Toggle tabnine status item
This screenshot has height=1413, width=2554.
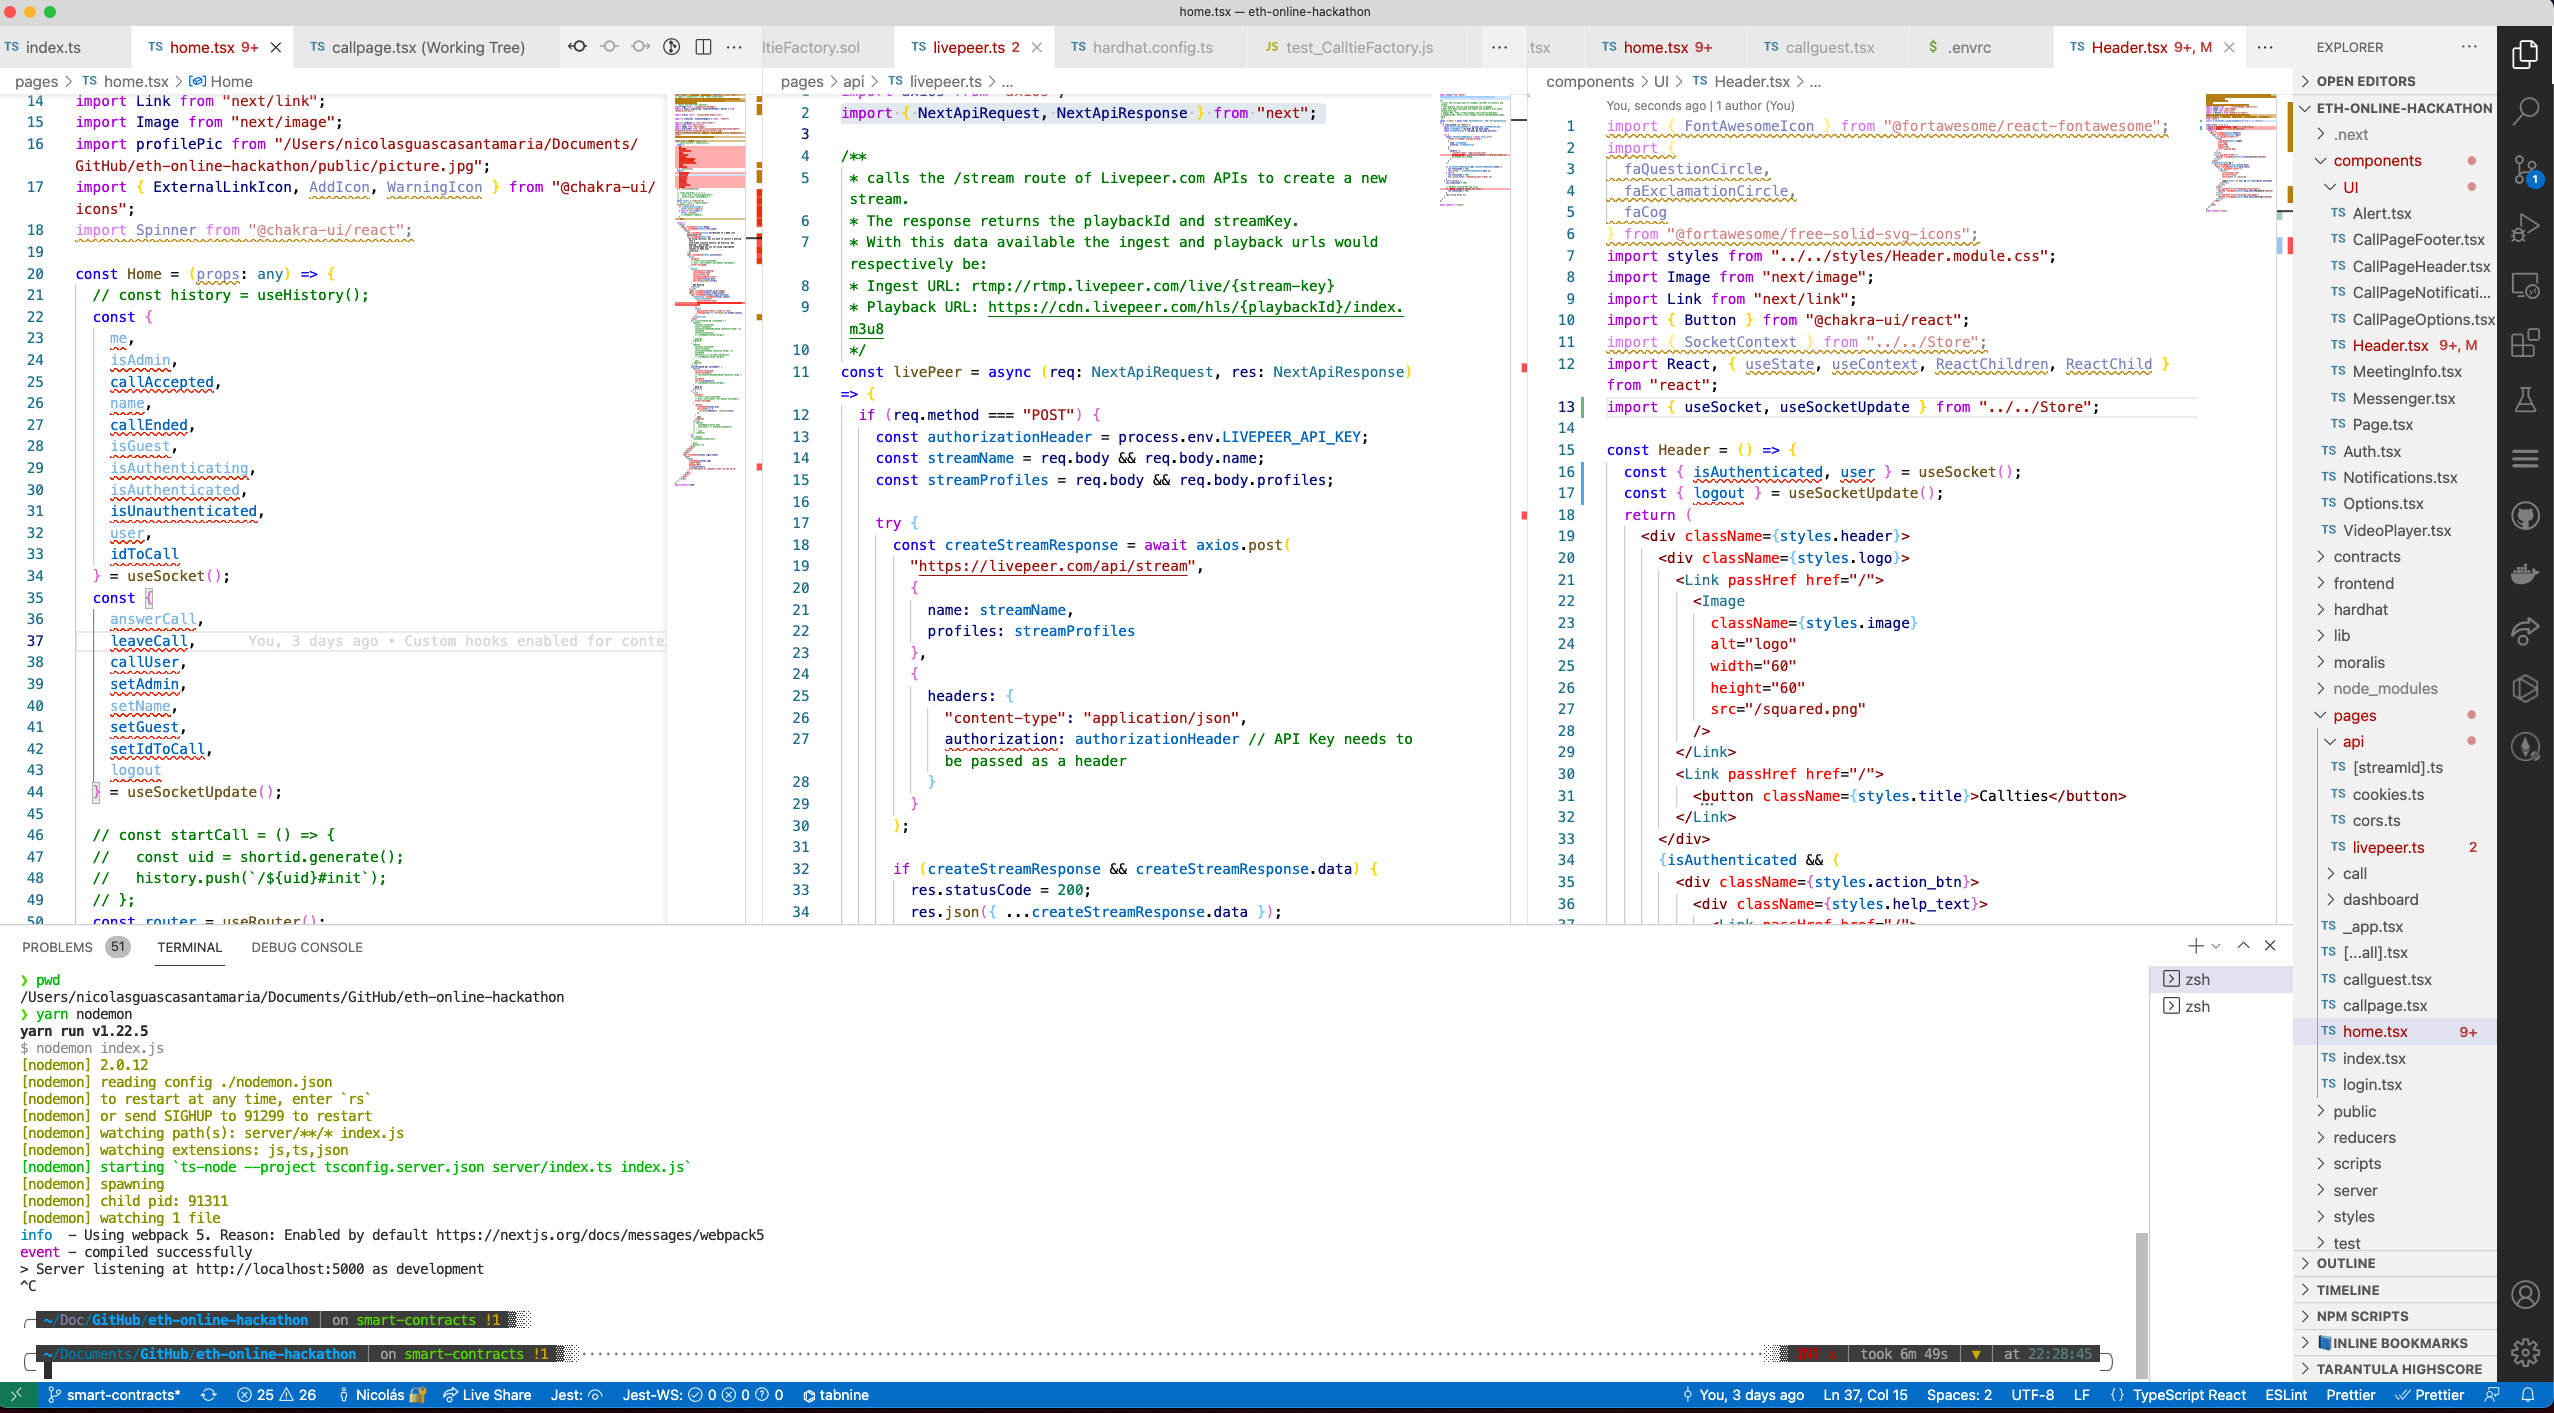coord(836,1395)
